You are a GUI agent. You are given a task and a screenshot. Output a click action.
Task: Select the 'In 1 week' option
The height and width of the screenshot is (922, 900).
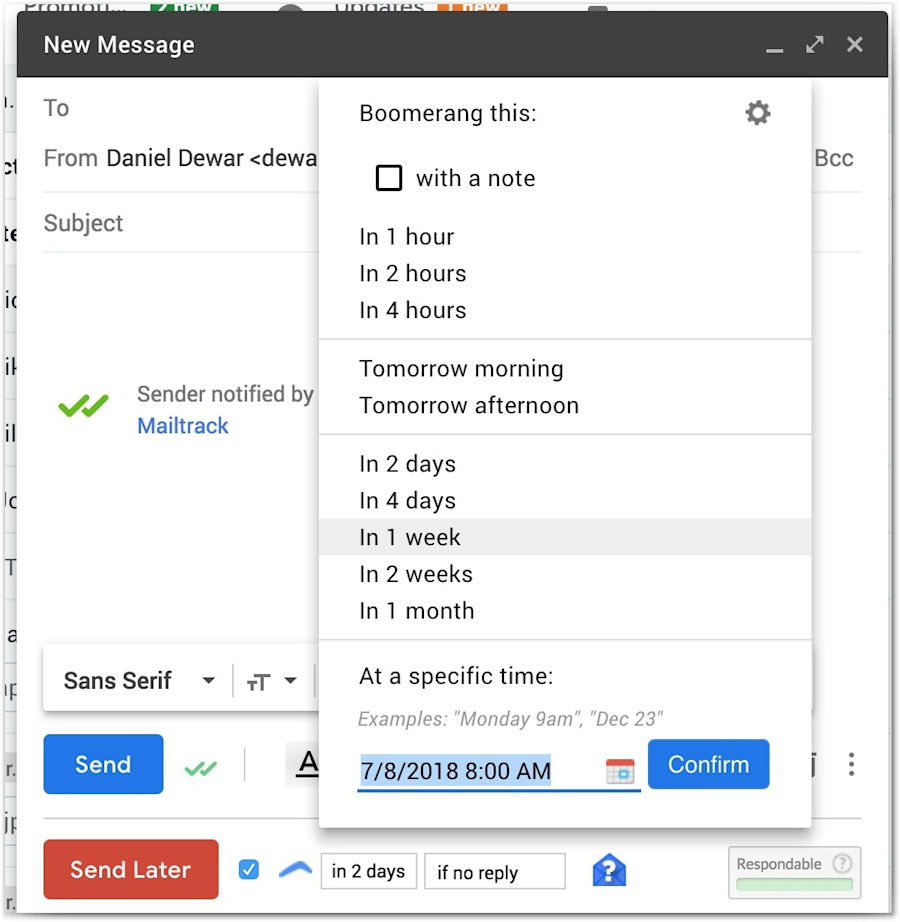coord(409,537)
